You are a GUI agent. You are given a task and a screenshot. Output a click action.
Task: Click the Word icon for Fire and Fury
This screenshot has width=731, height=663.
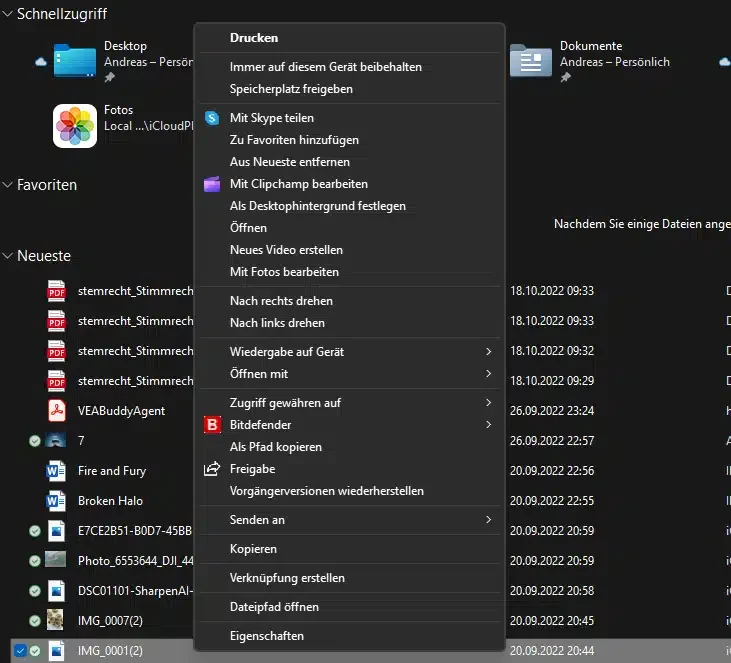coord(57,471)
